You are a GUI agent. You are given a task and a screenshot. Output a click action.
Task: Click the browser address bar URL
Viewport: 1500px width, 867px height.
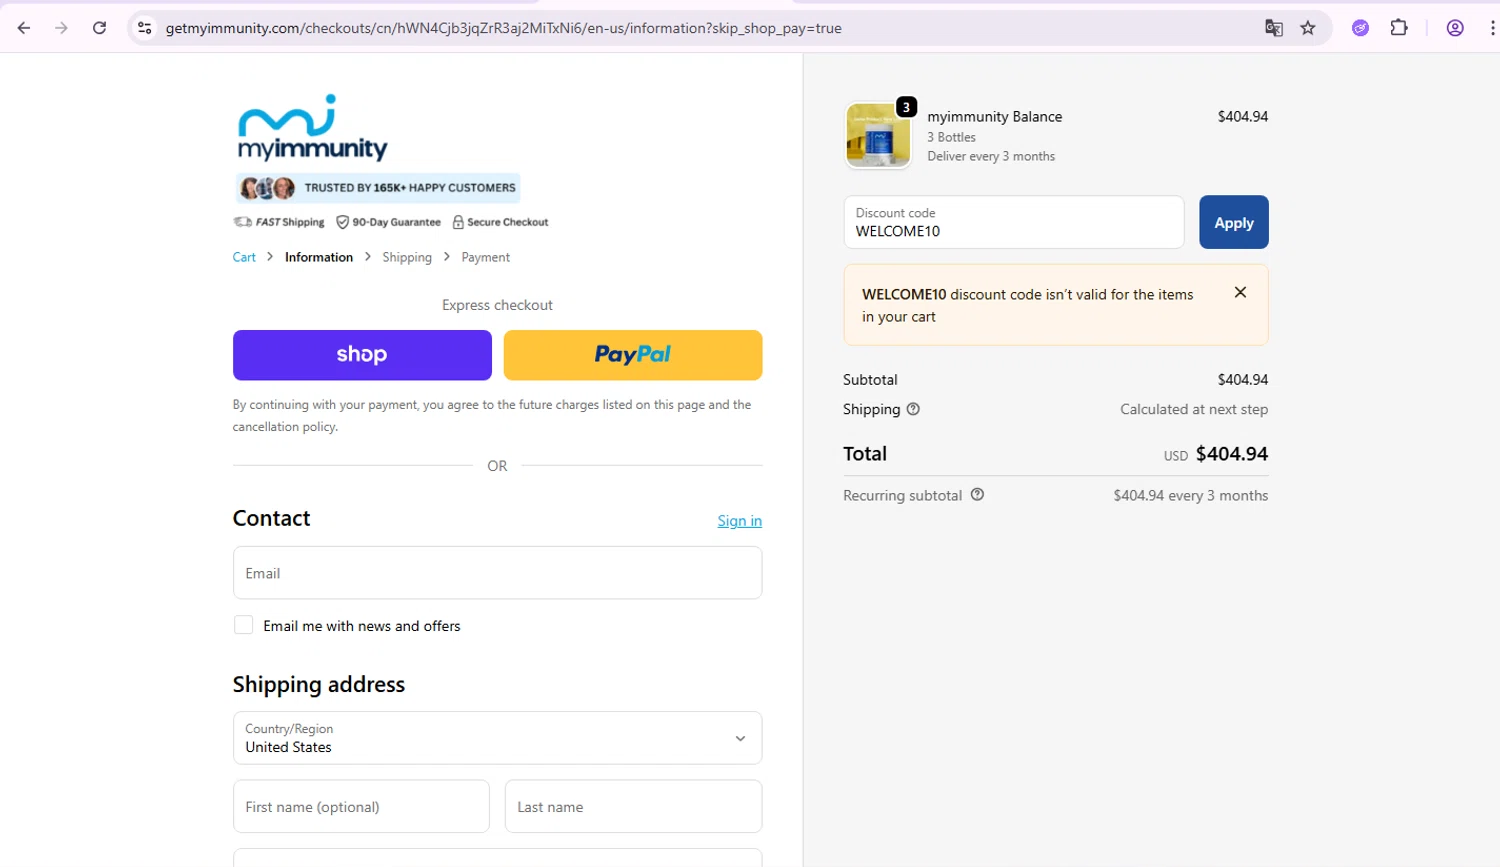tap(503, 28)
